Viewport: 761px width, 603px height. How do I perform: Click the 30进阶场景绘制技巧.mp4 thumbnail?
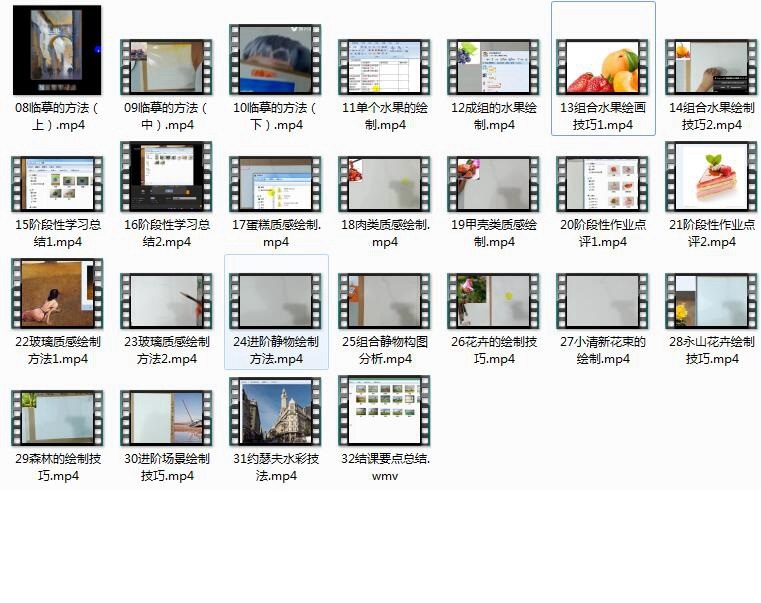166,418
